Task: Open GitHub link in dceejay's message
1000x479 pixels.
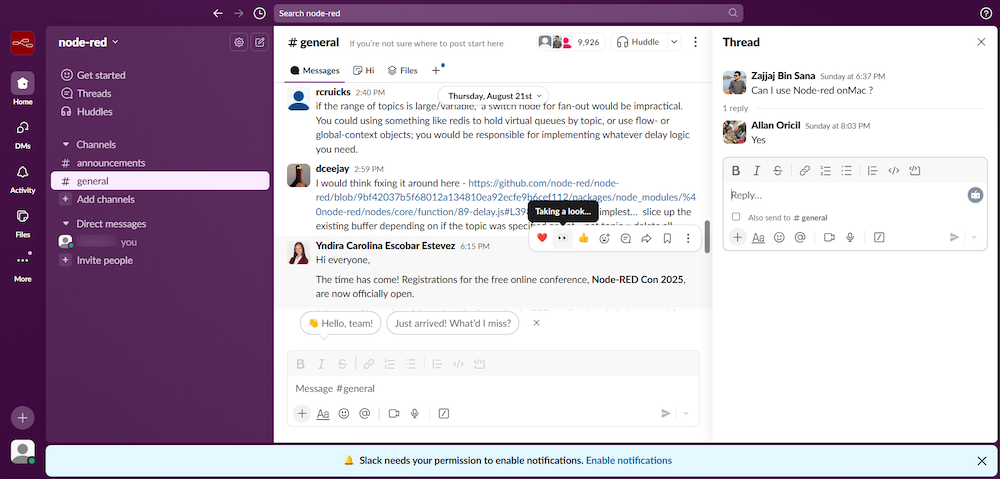Action: click(506, 196)
